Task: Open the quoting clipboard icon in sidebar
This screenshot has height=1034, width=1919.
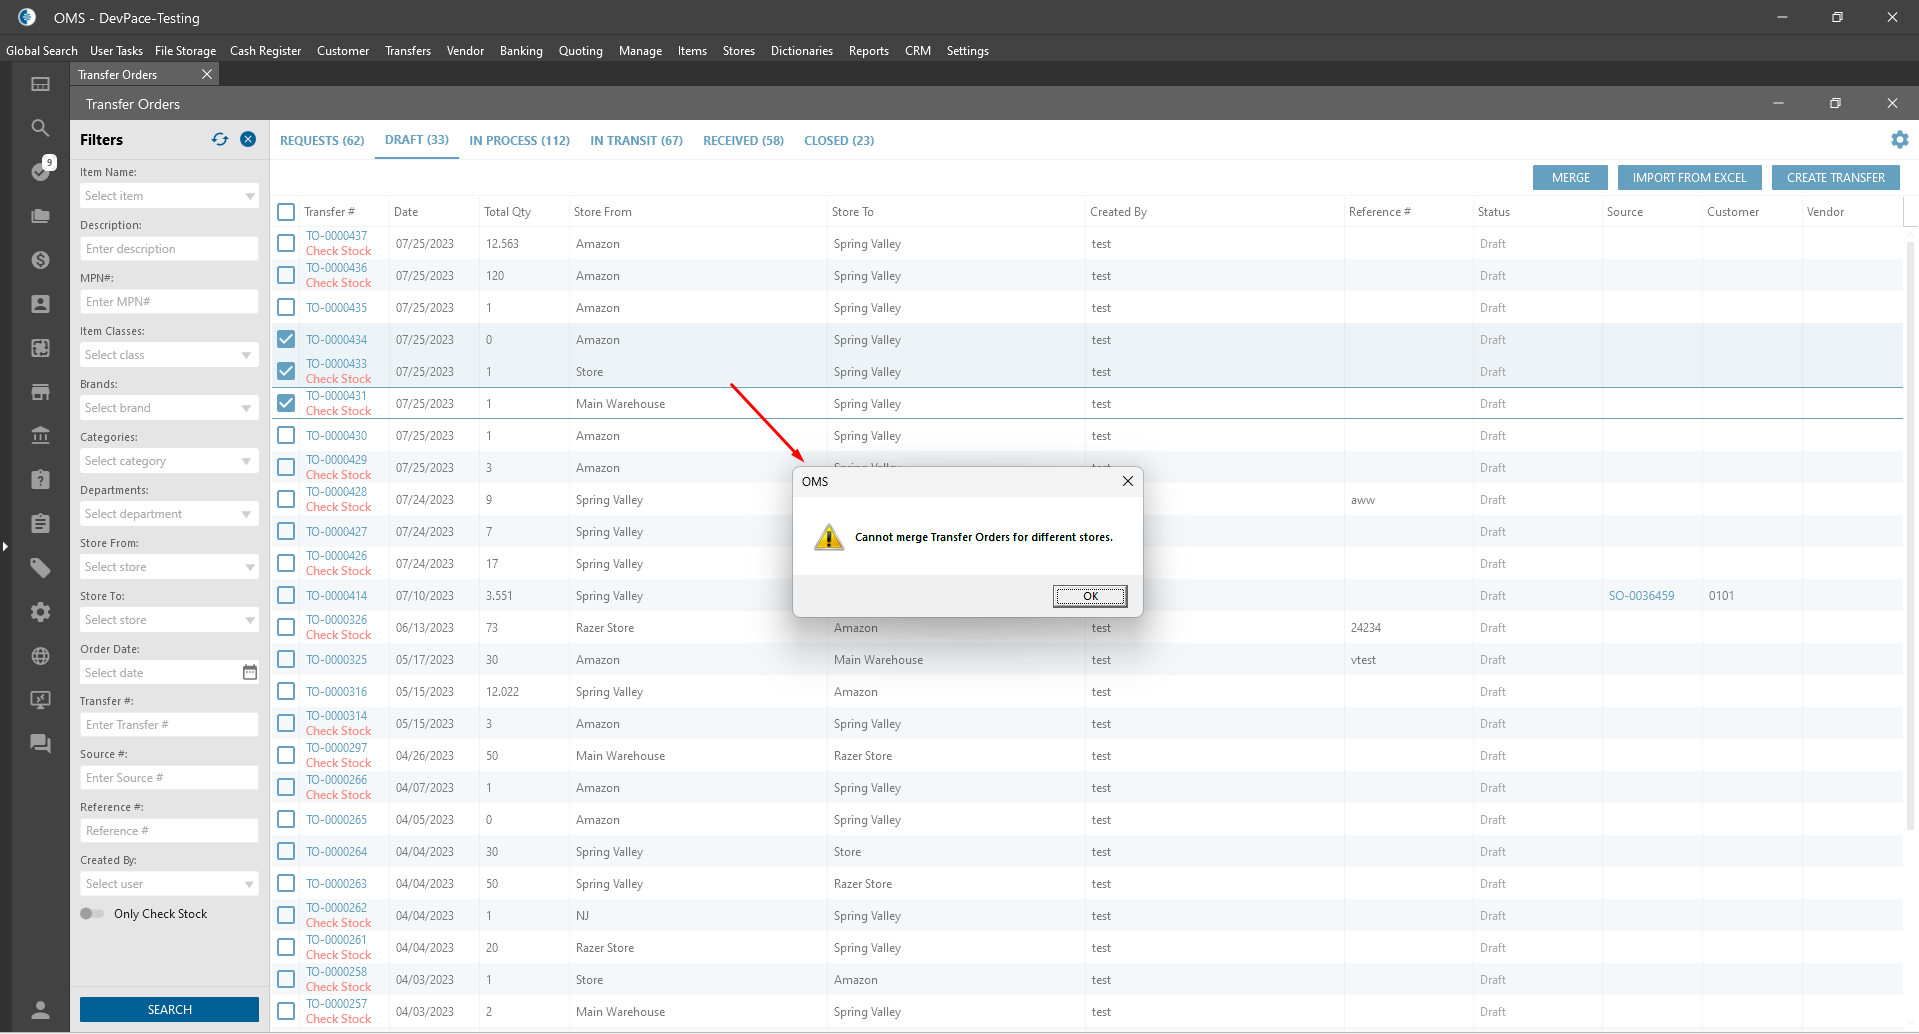Action: click(40, 480)
